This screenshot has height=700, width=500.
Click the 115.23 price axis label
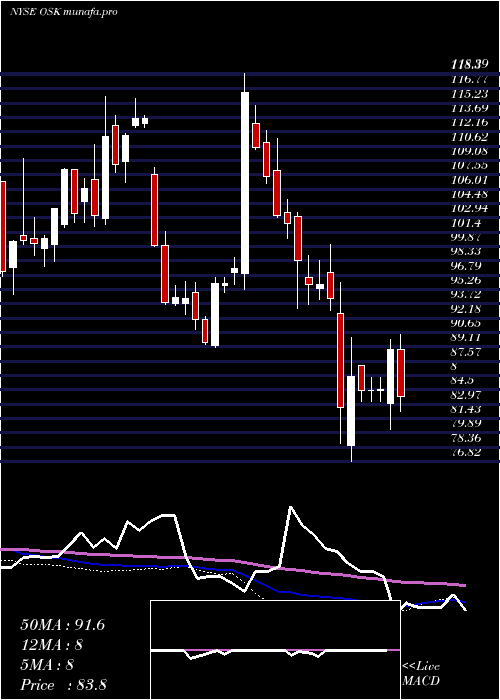coord(469,94)
